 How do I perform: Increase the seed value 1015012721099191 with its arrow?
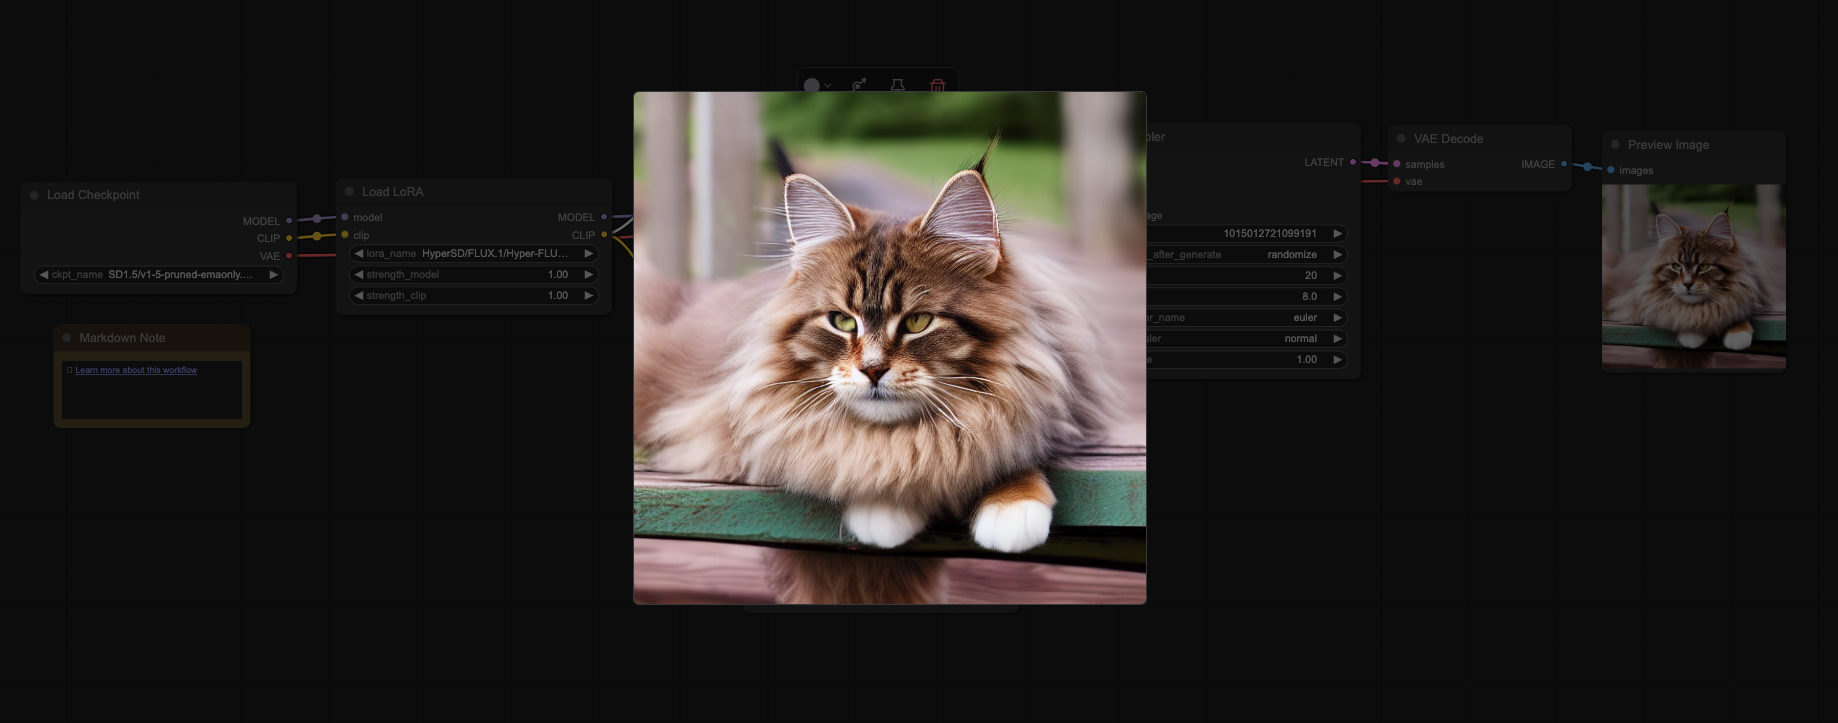(1337, 234)
